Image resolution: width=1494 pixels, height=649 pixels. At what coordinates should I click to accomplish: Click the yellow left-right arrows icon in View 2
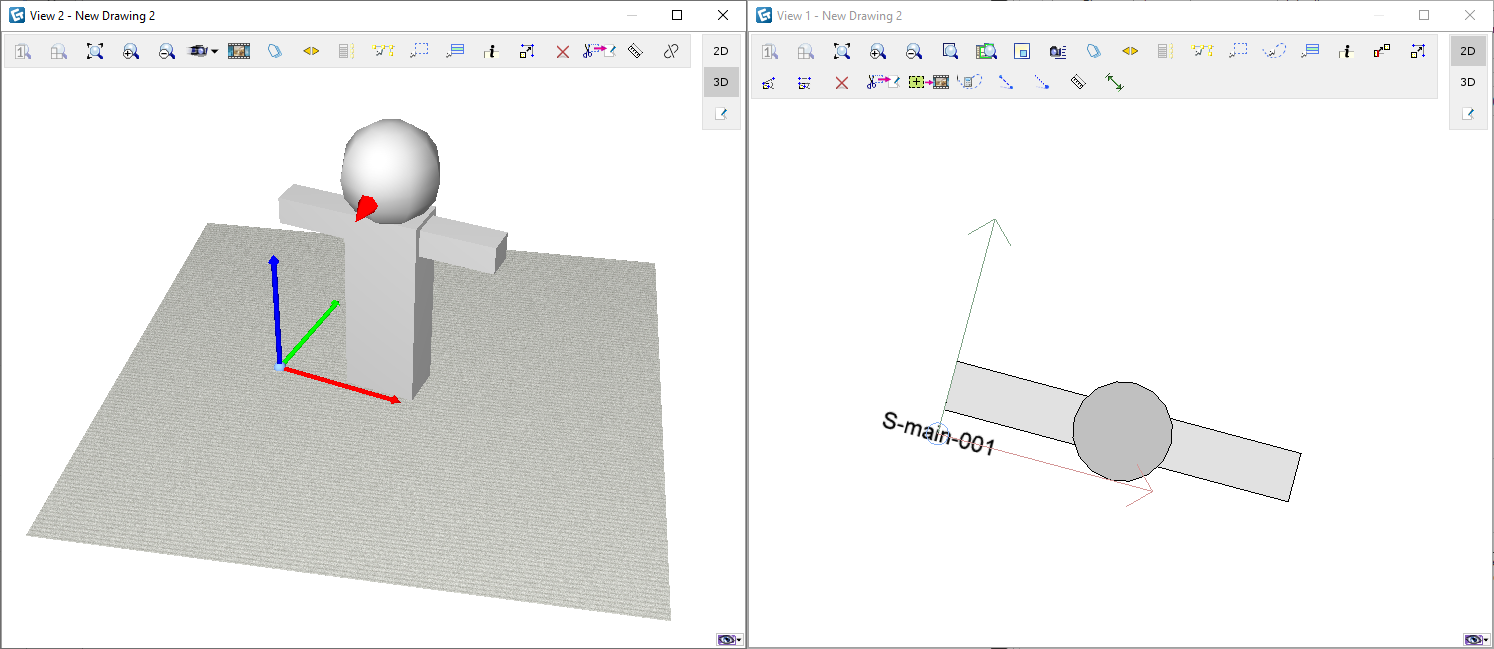point(311,51)
